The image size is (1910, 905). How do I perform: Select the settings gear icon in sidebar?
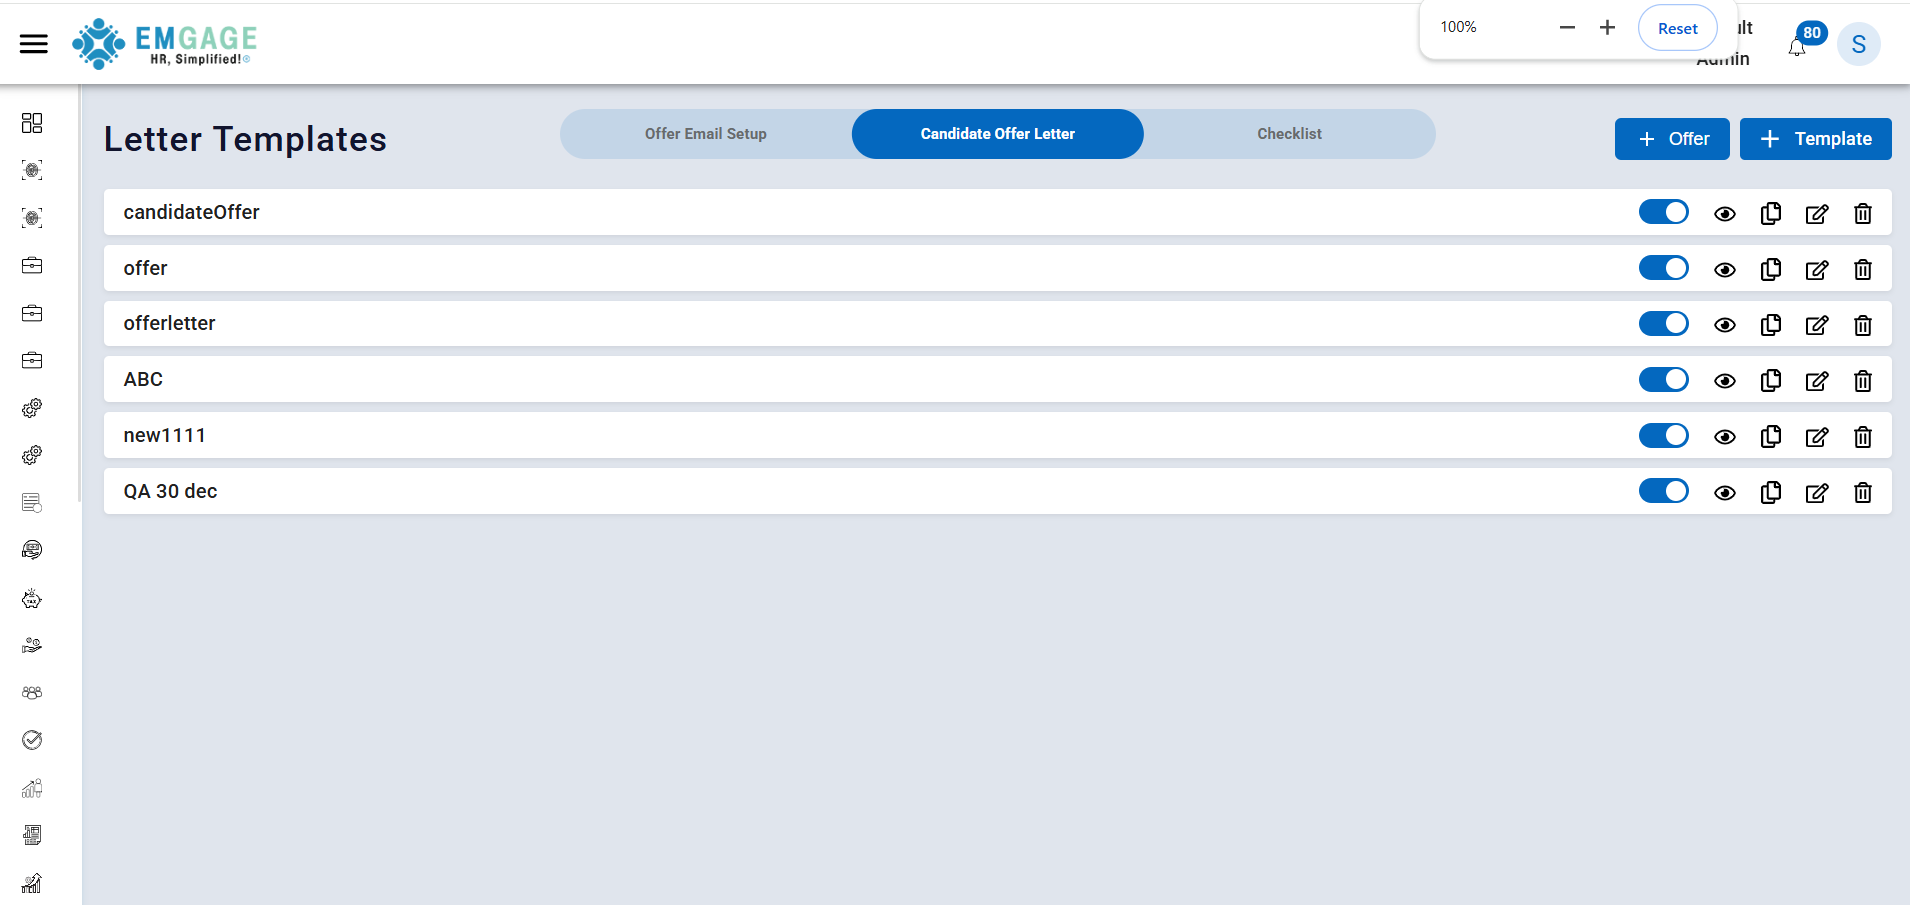pyautogui.click(x=32, y=407)
